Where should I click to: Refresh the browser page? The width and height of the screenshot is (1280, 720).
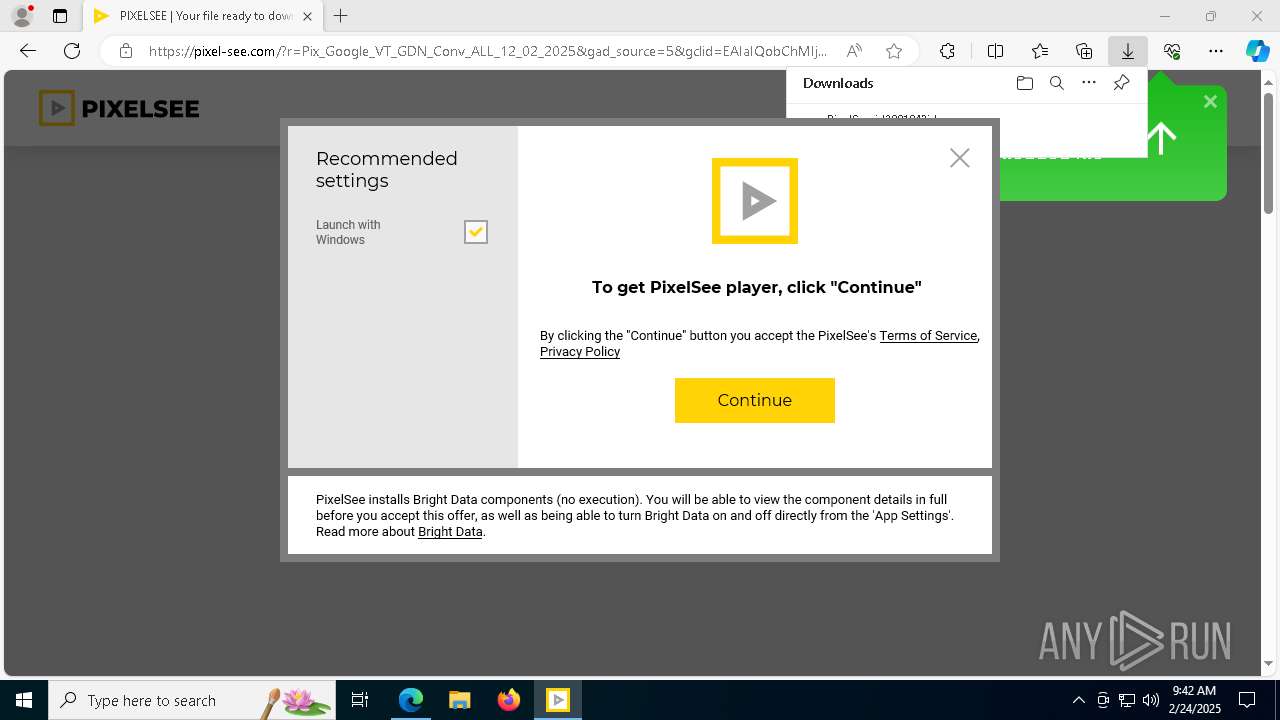[x=72, y=51]
